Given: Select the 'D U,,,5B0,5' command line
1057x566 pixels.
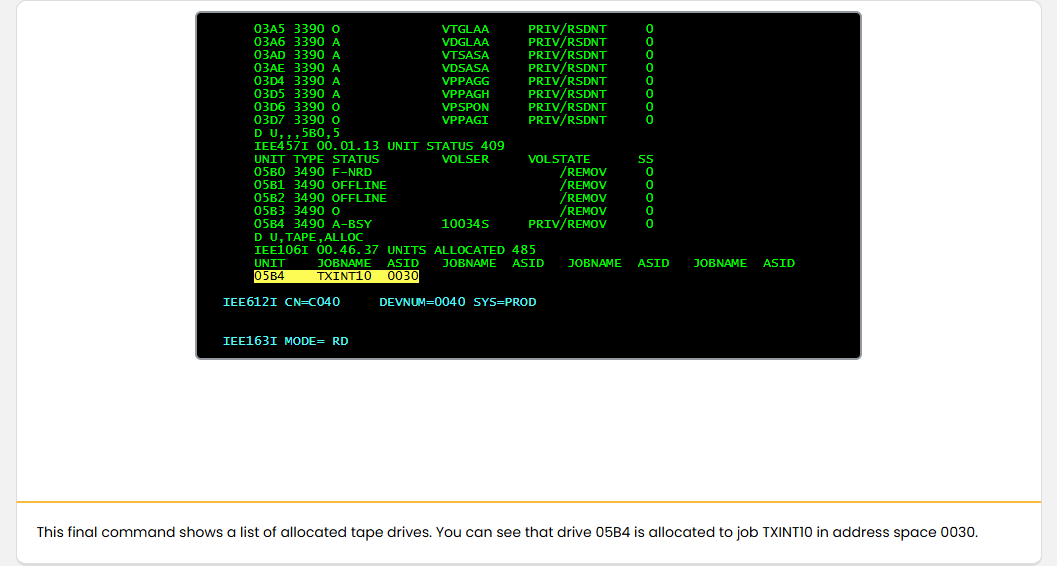Looking at the screenshot, I should 297,133.
